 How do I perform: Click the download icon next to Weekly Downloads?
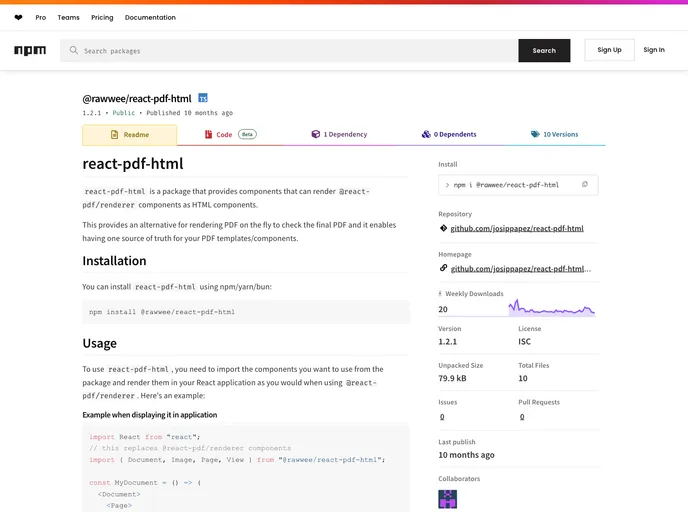[440, 294]
